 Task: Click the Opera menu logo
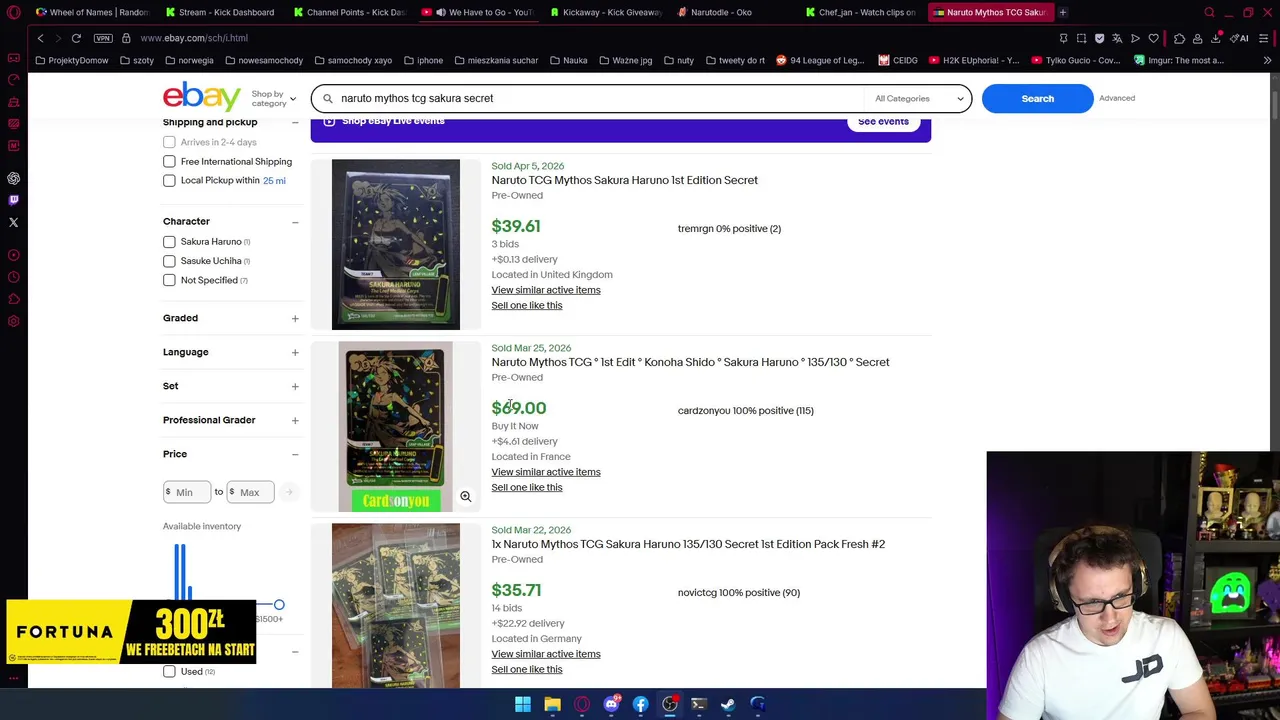(x=13, y=12)
